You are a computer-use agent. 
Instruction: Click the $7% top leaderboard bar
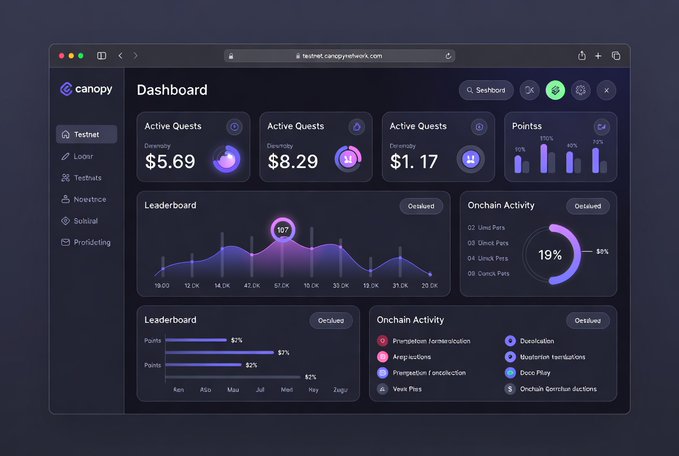[196, 340]
